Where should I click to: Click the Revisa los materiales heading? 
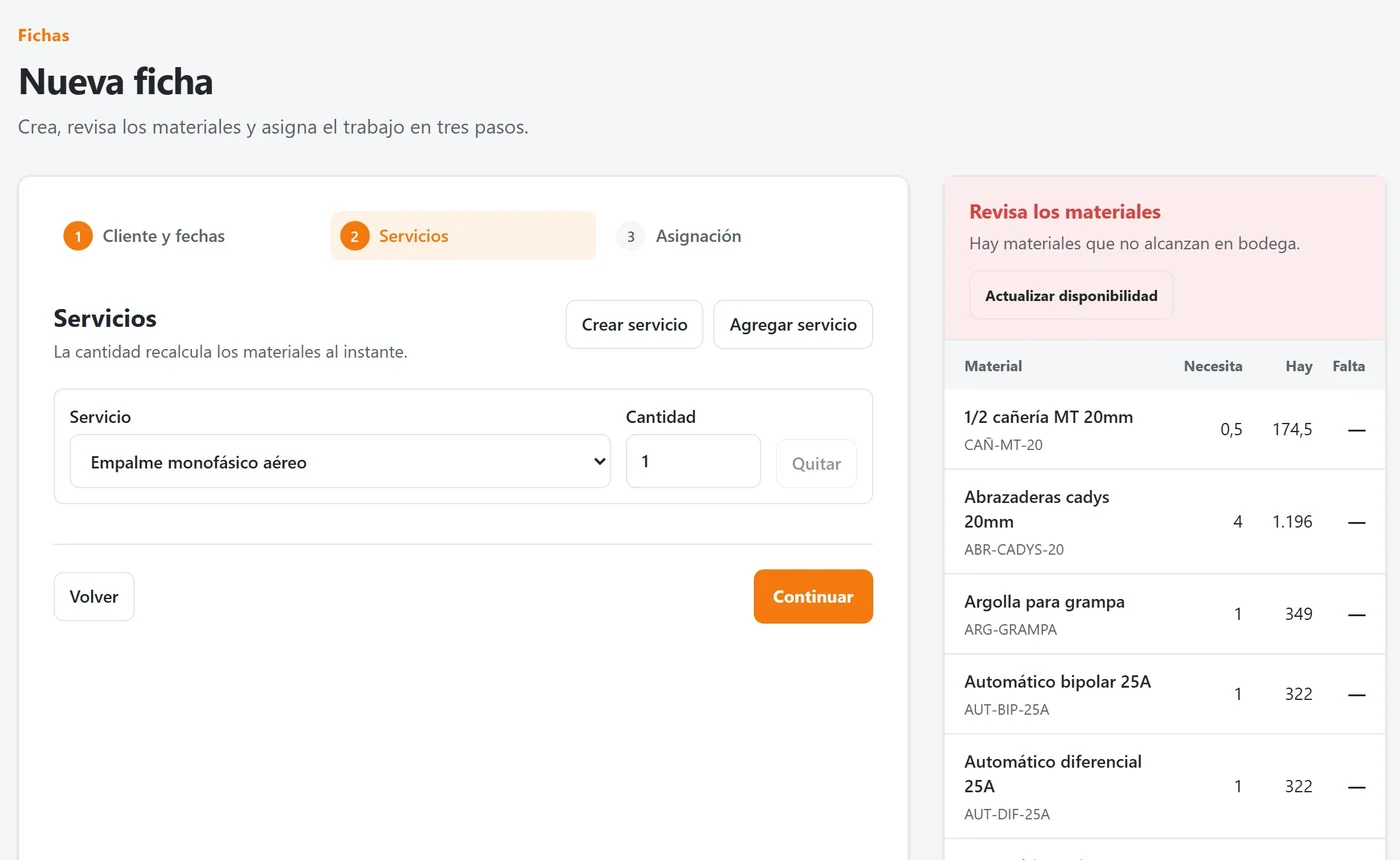tap(1065, 212)
